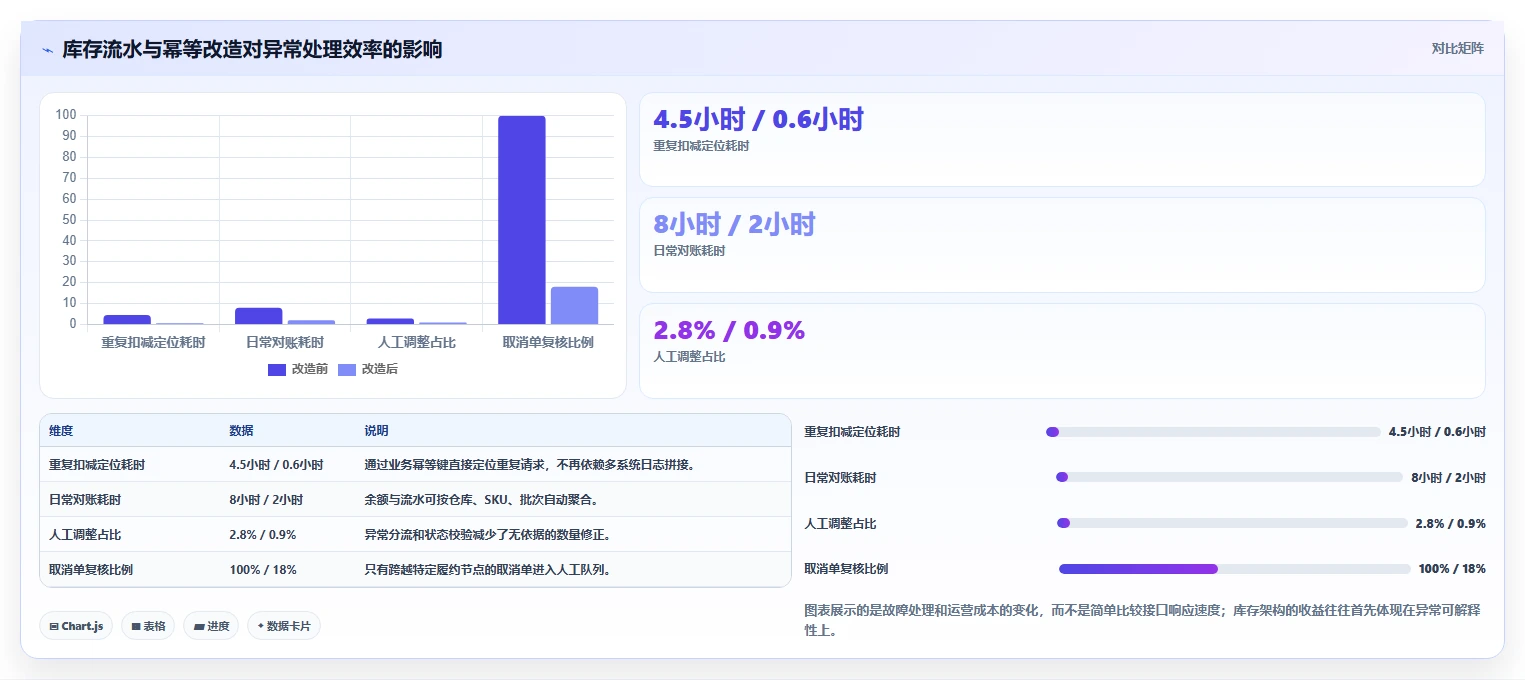Click the 表格 chip

tap(148, 626)
